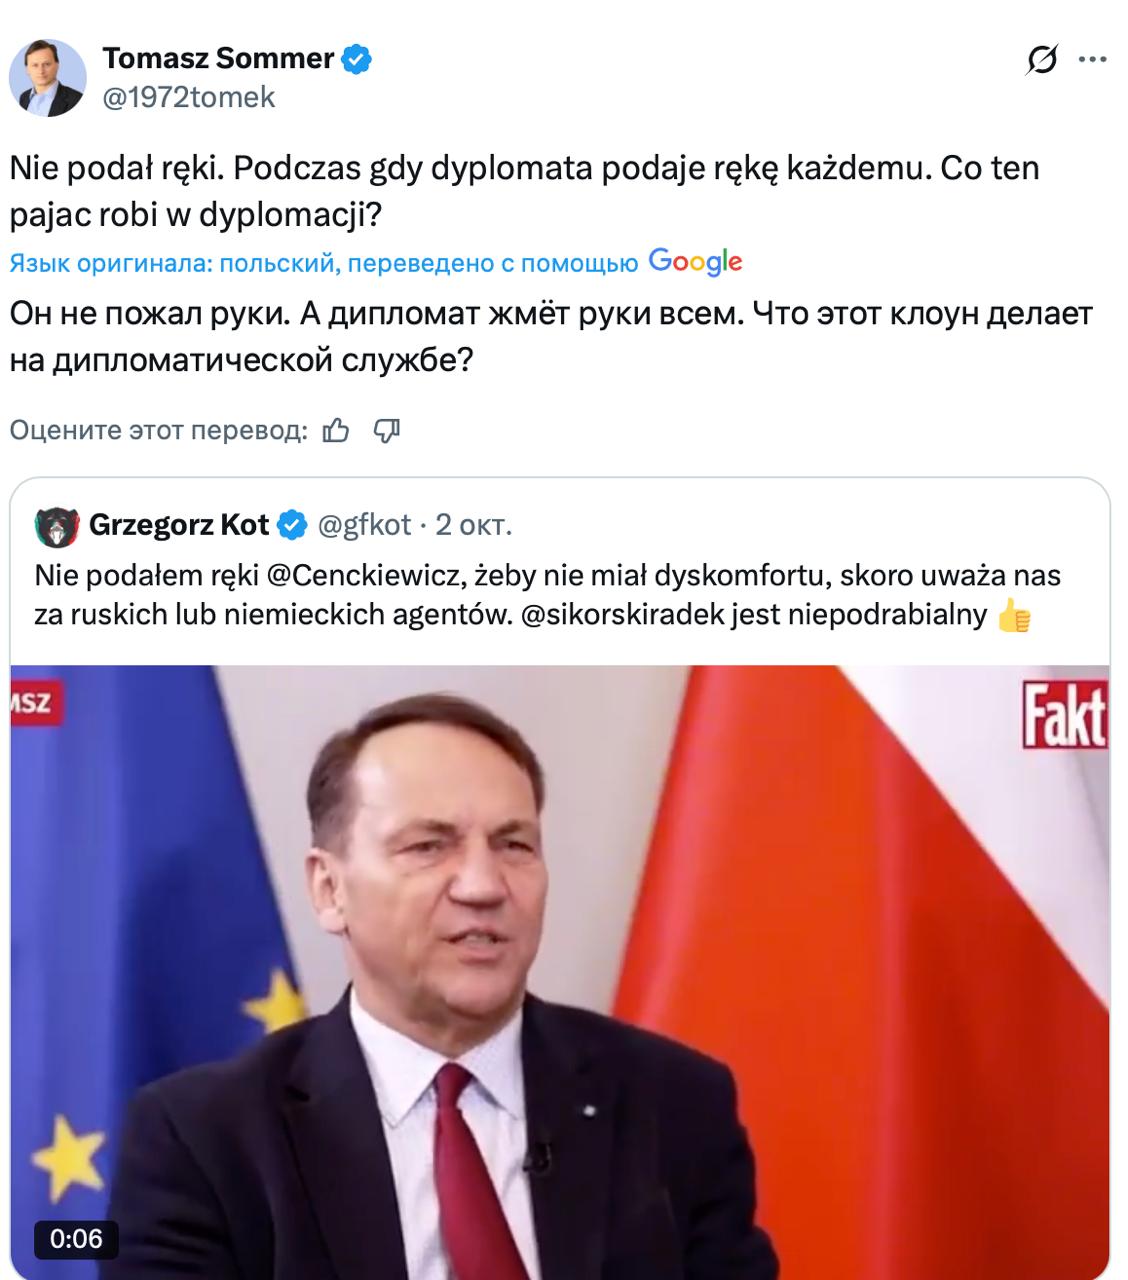The image size is (1128, 1280).
Task: Rate translation with thumbs up
Action: [336, 431]
